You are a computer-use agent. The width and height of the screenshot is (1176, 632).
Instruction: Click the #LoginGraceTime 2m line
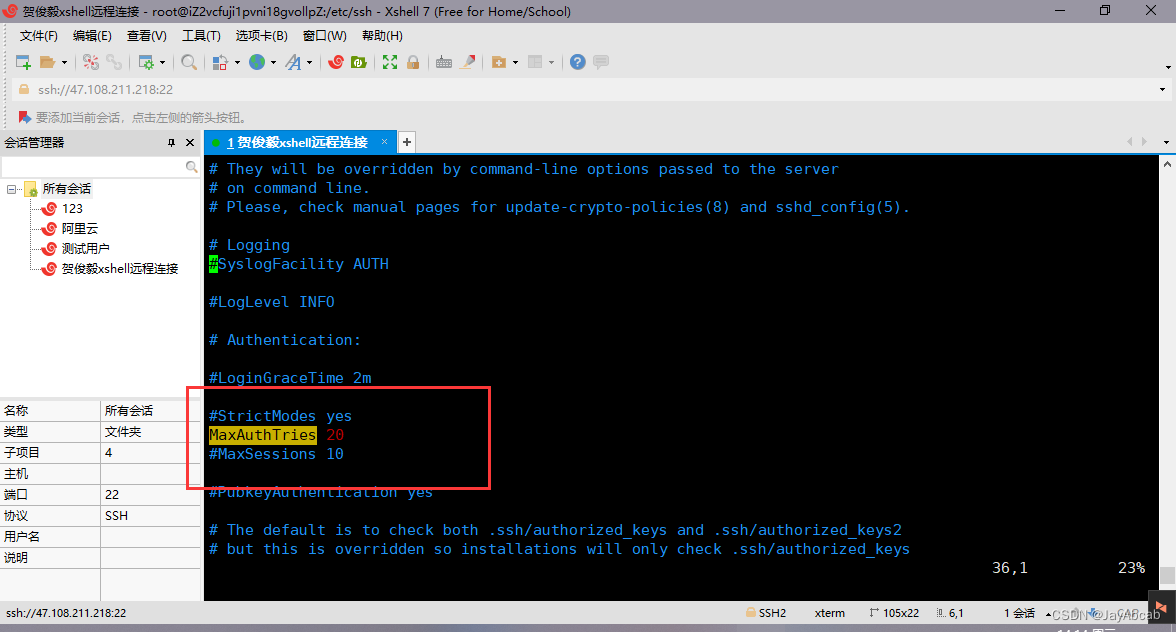click(x=290, y=378)
